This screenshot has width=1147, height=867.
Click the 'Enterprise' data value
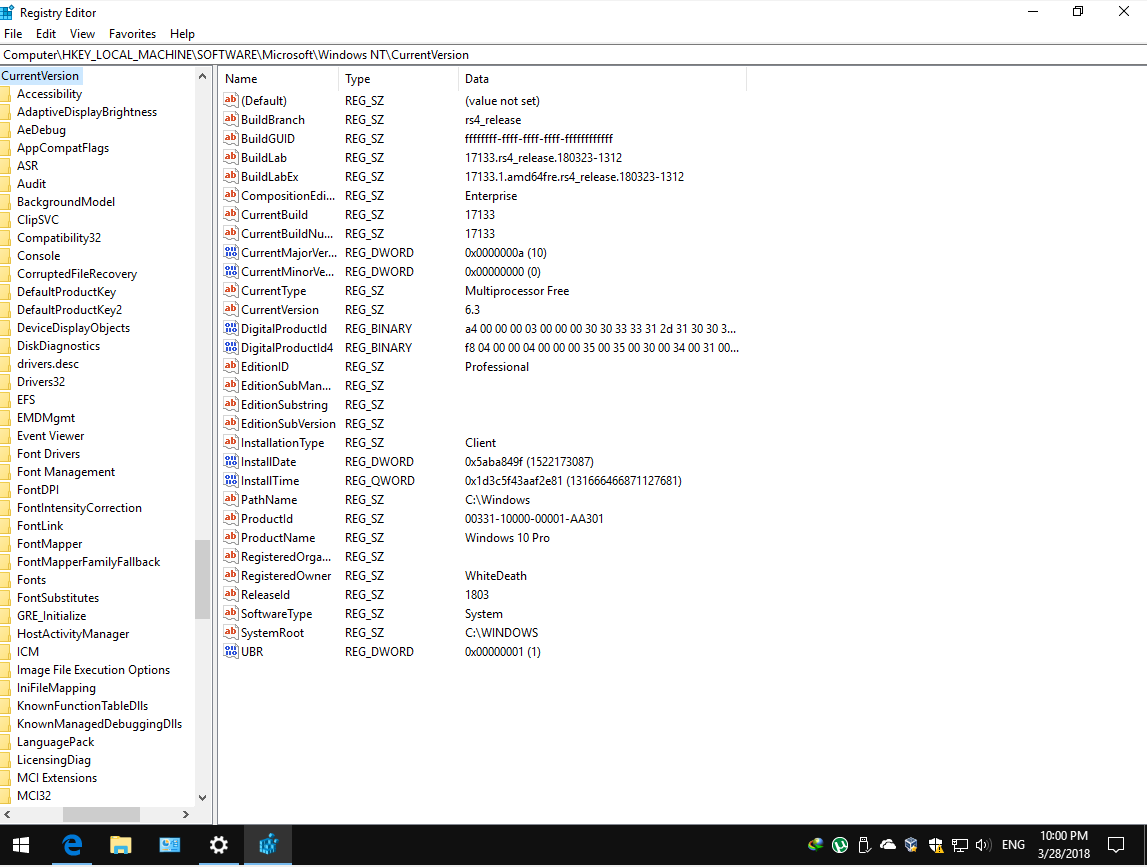[491, 195]
